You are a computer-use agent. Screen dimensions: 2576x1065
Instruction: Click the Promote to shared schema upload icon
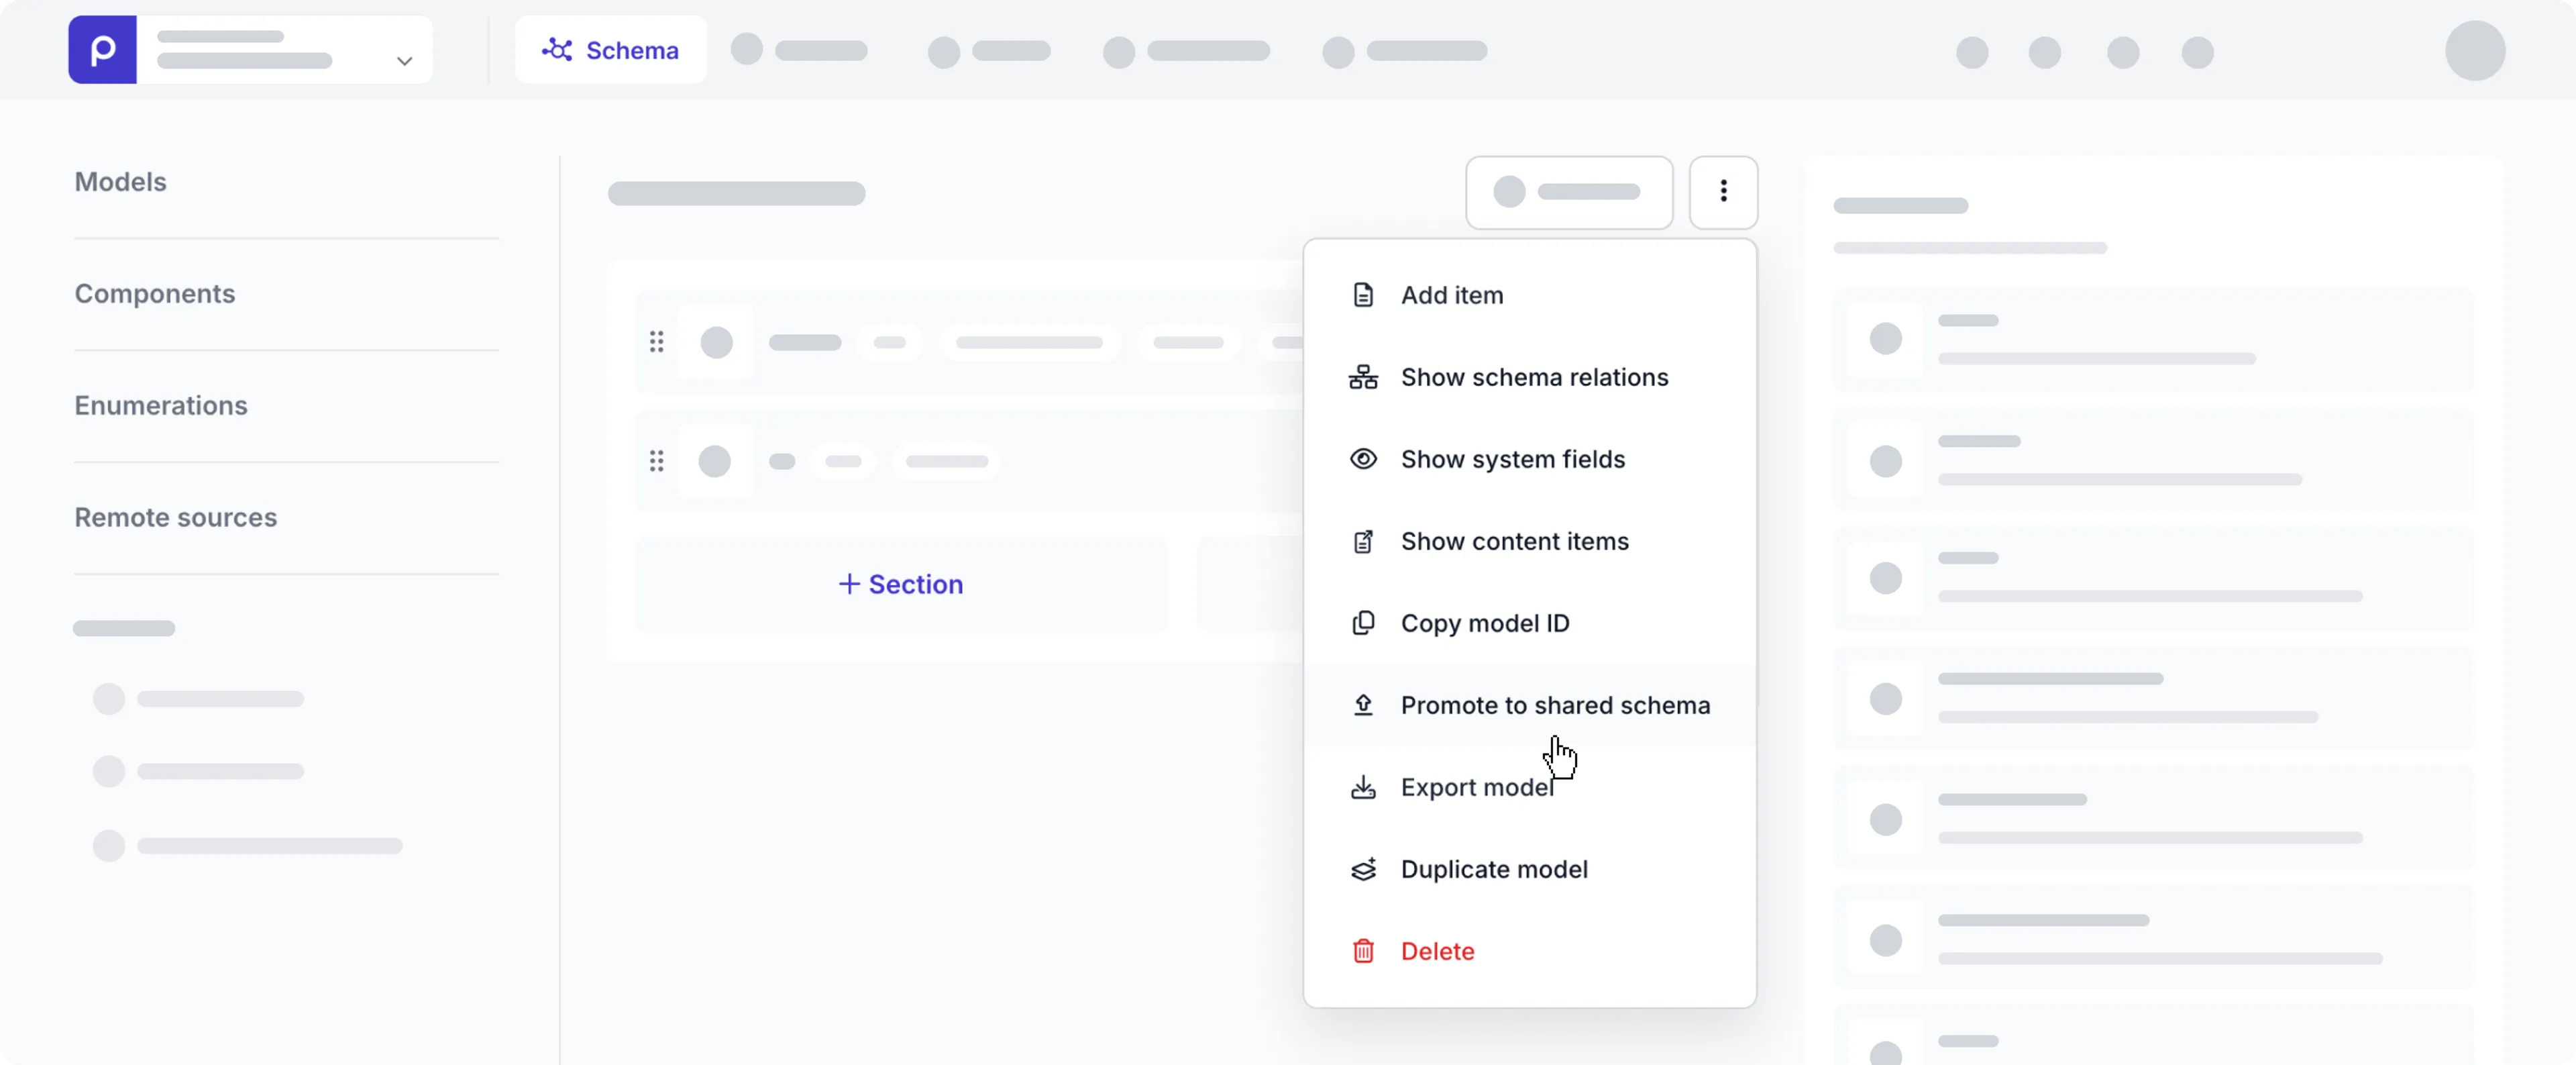1362,705
